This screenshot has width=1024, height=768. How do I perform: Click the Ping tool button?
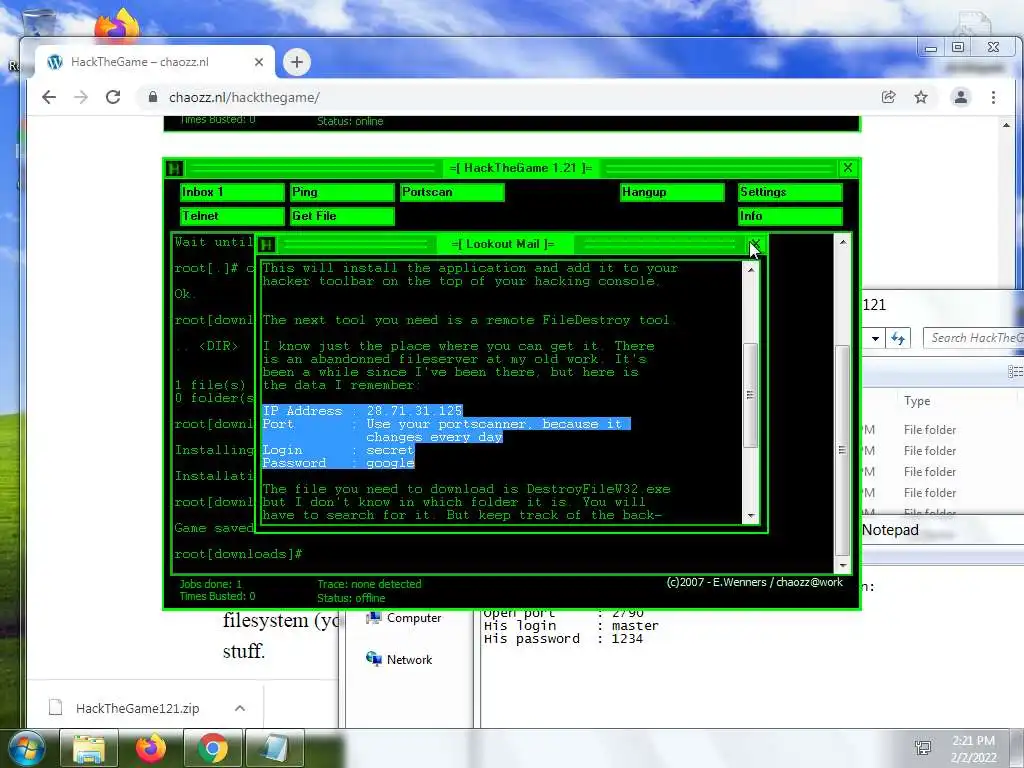342,192
